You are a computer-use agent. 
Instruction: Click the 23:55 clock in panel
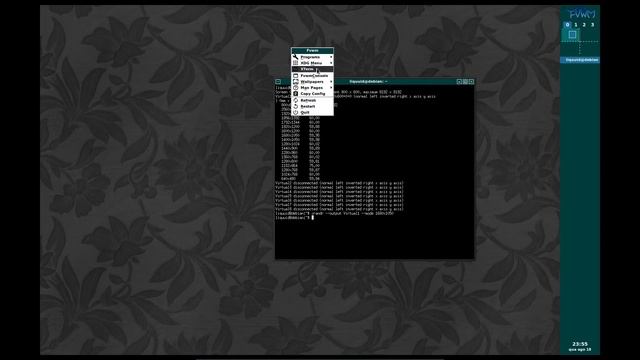point(580,344)
